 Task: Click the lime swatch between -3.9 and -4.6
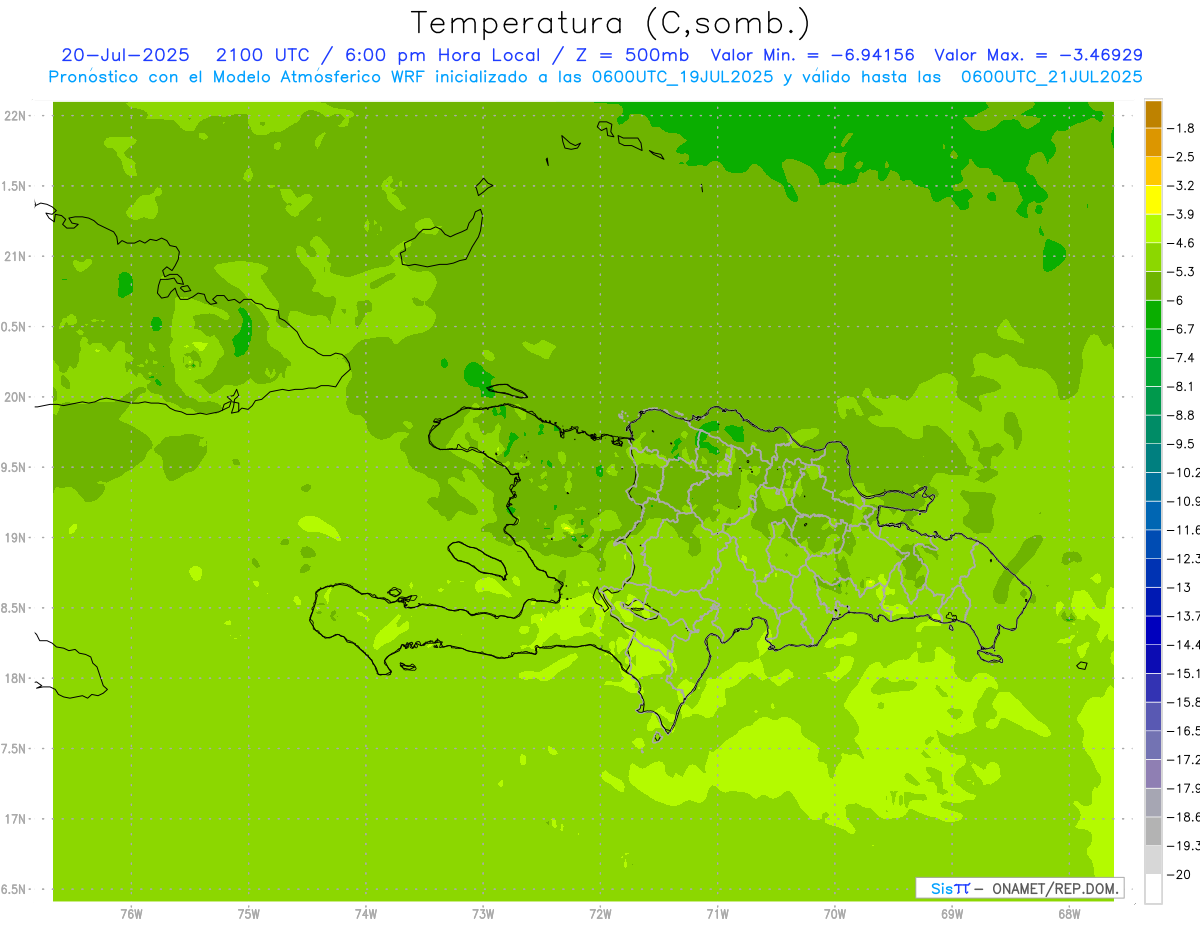1153,229
